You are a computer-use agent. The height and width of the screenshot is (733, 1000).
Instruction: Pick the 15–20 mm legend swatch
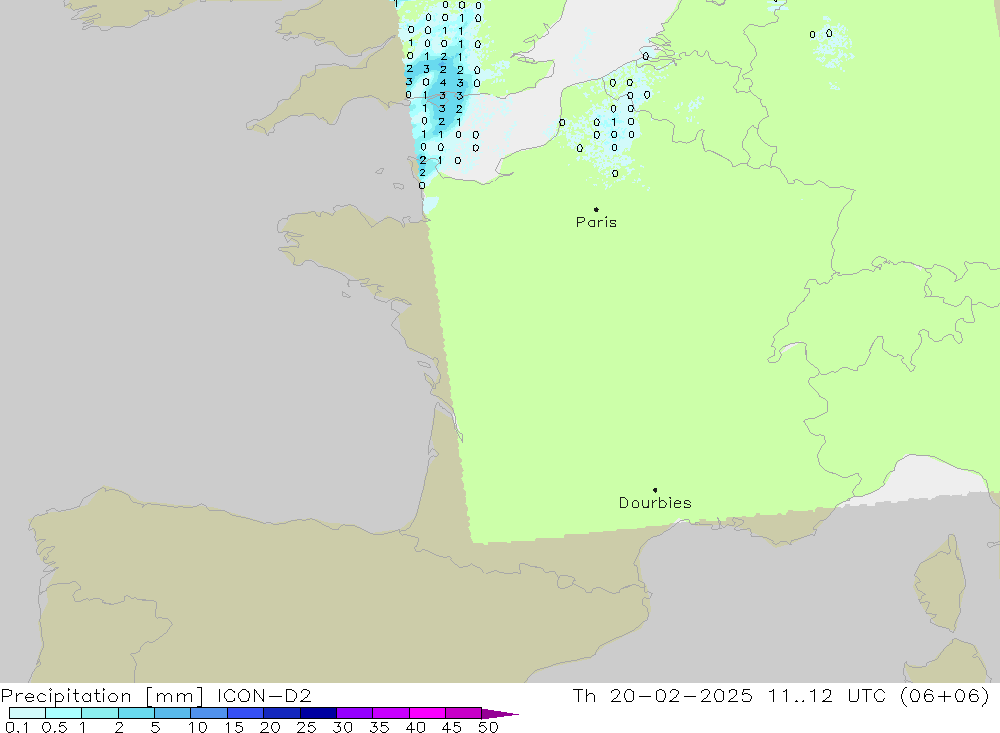coord(246,713)
